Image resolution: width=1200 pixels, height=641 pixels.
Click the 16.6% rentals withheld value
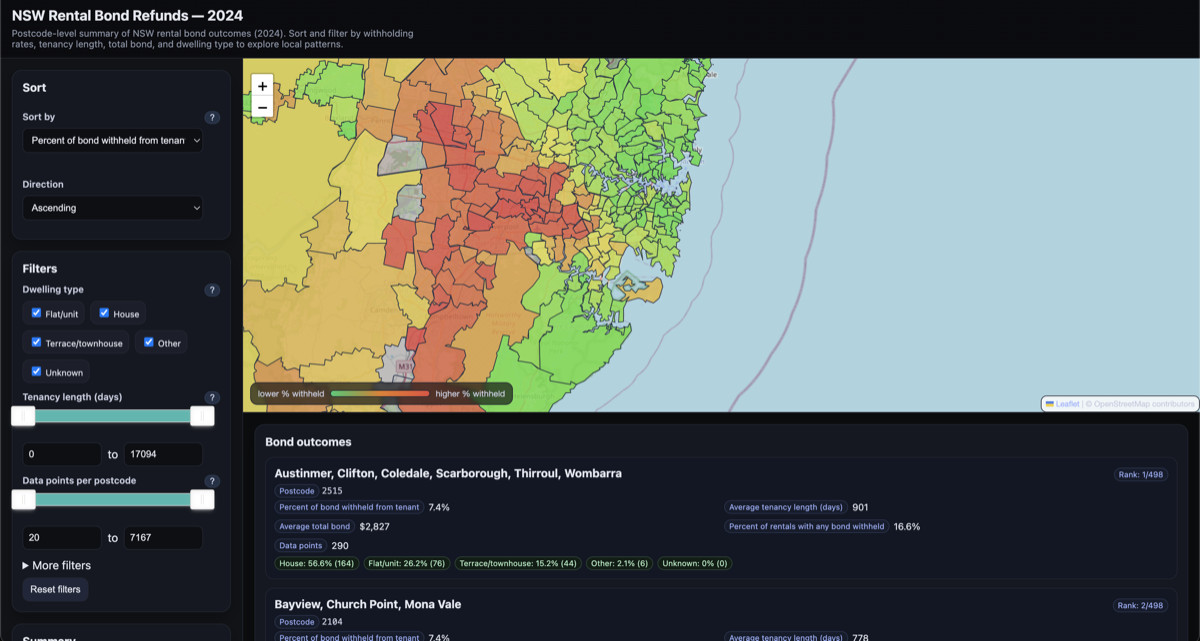[907, 526]
